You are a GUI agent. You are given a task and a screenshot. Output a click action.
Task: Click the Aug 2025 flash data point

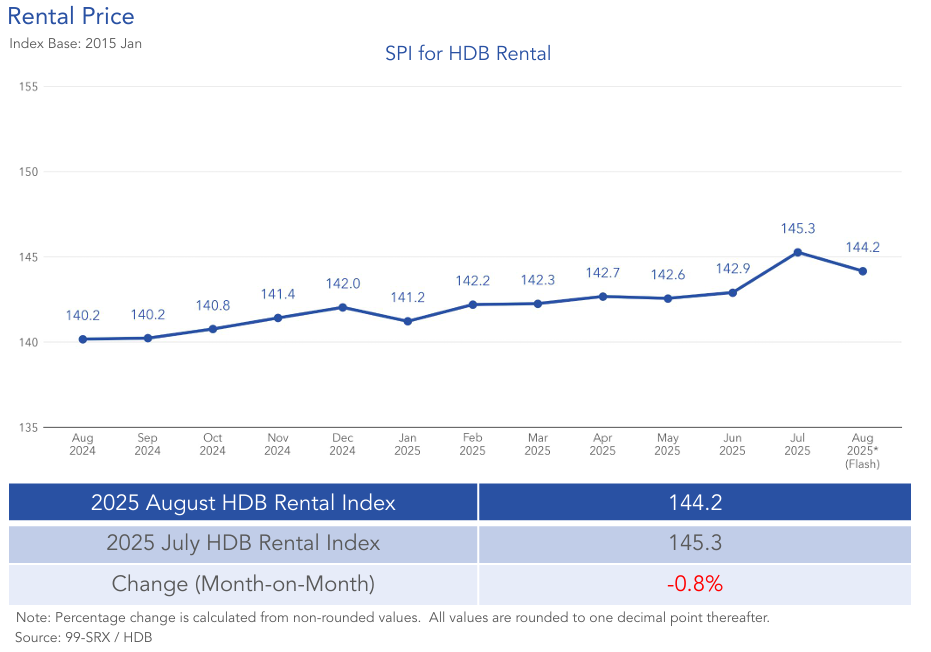point(862,271)
